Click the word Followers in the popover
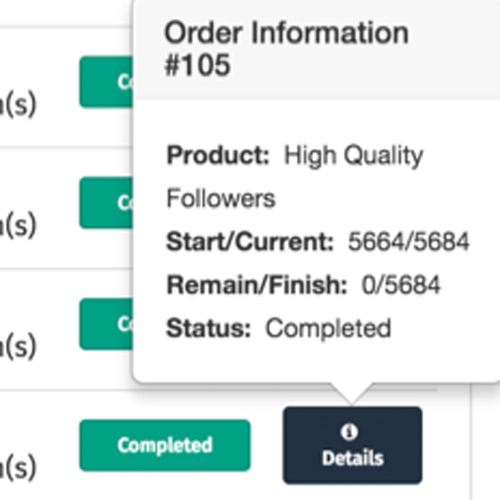 coord(221,199)
